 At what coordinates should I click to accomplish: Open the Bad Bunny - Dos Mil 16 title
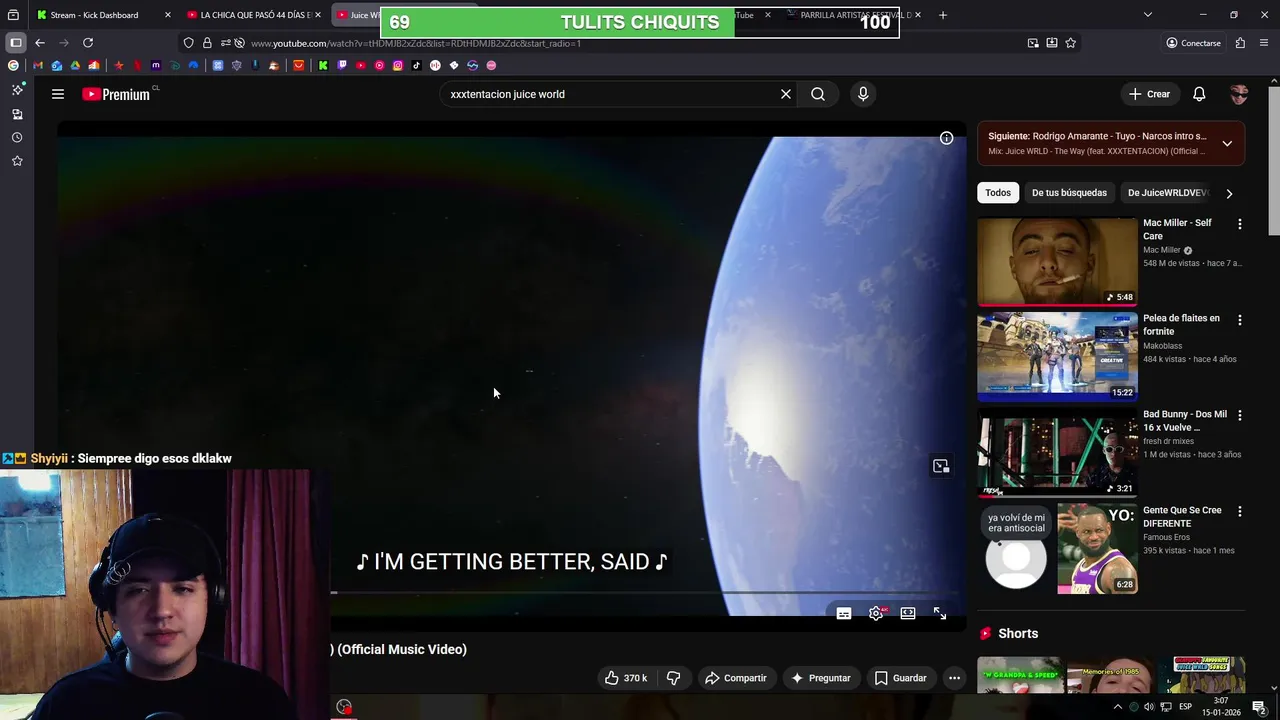point(1185,421)
